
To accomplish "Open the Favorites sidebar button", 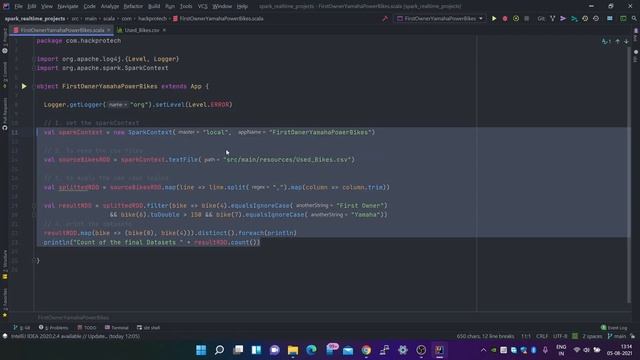I will (5, 303).
